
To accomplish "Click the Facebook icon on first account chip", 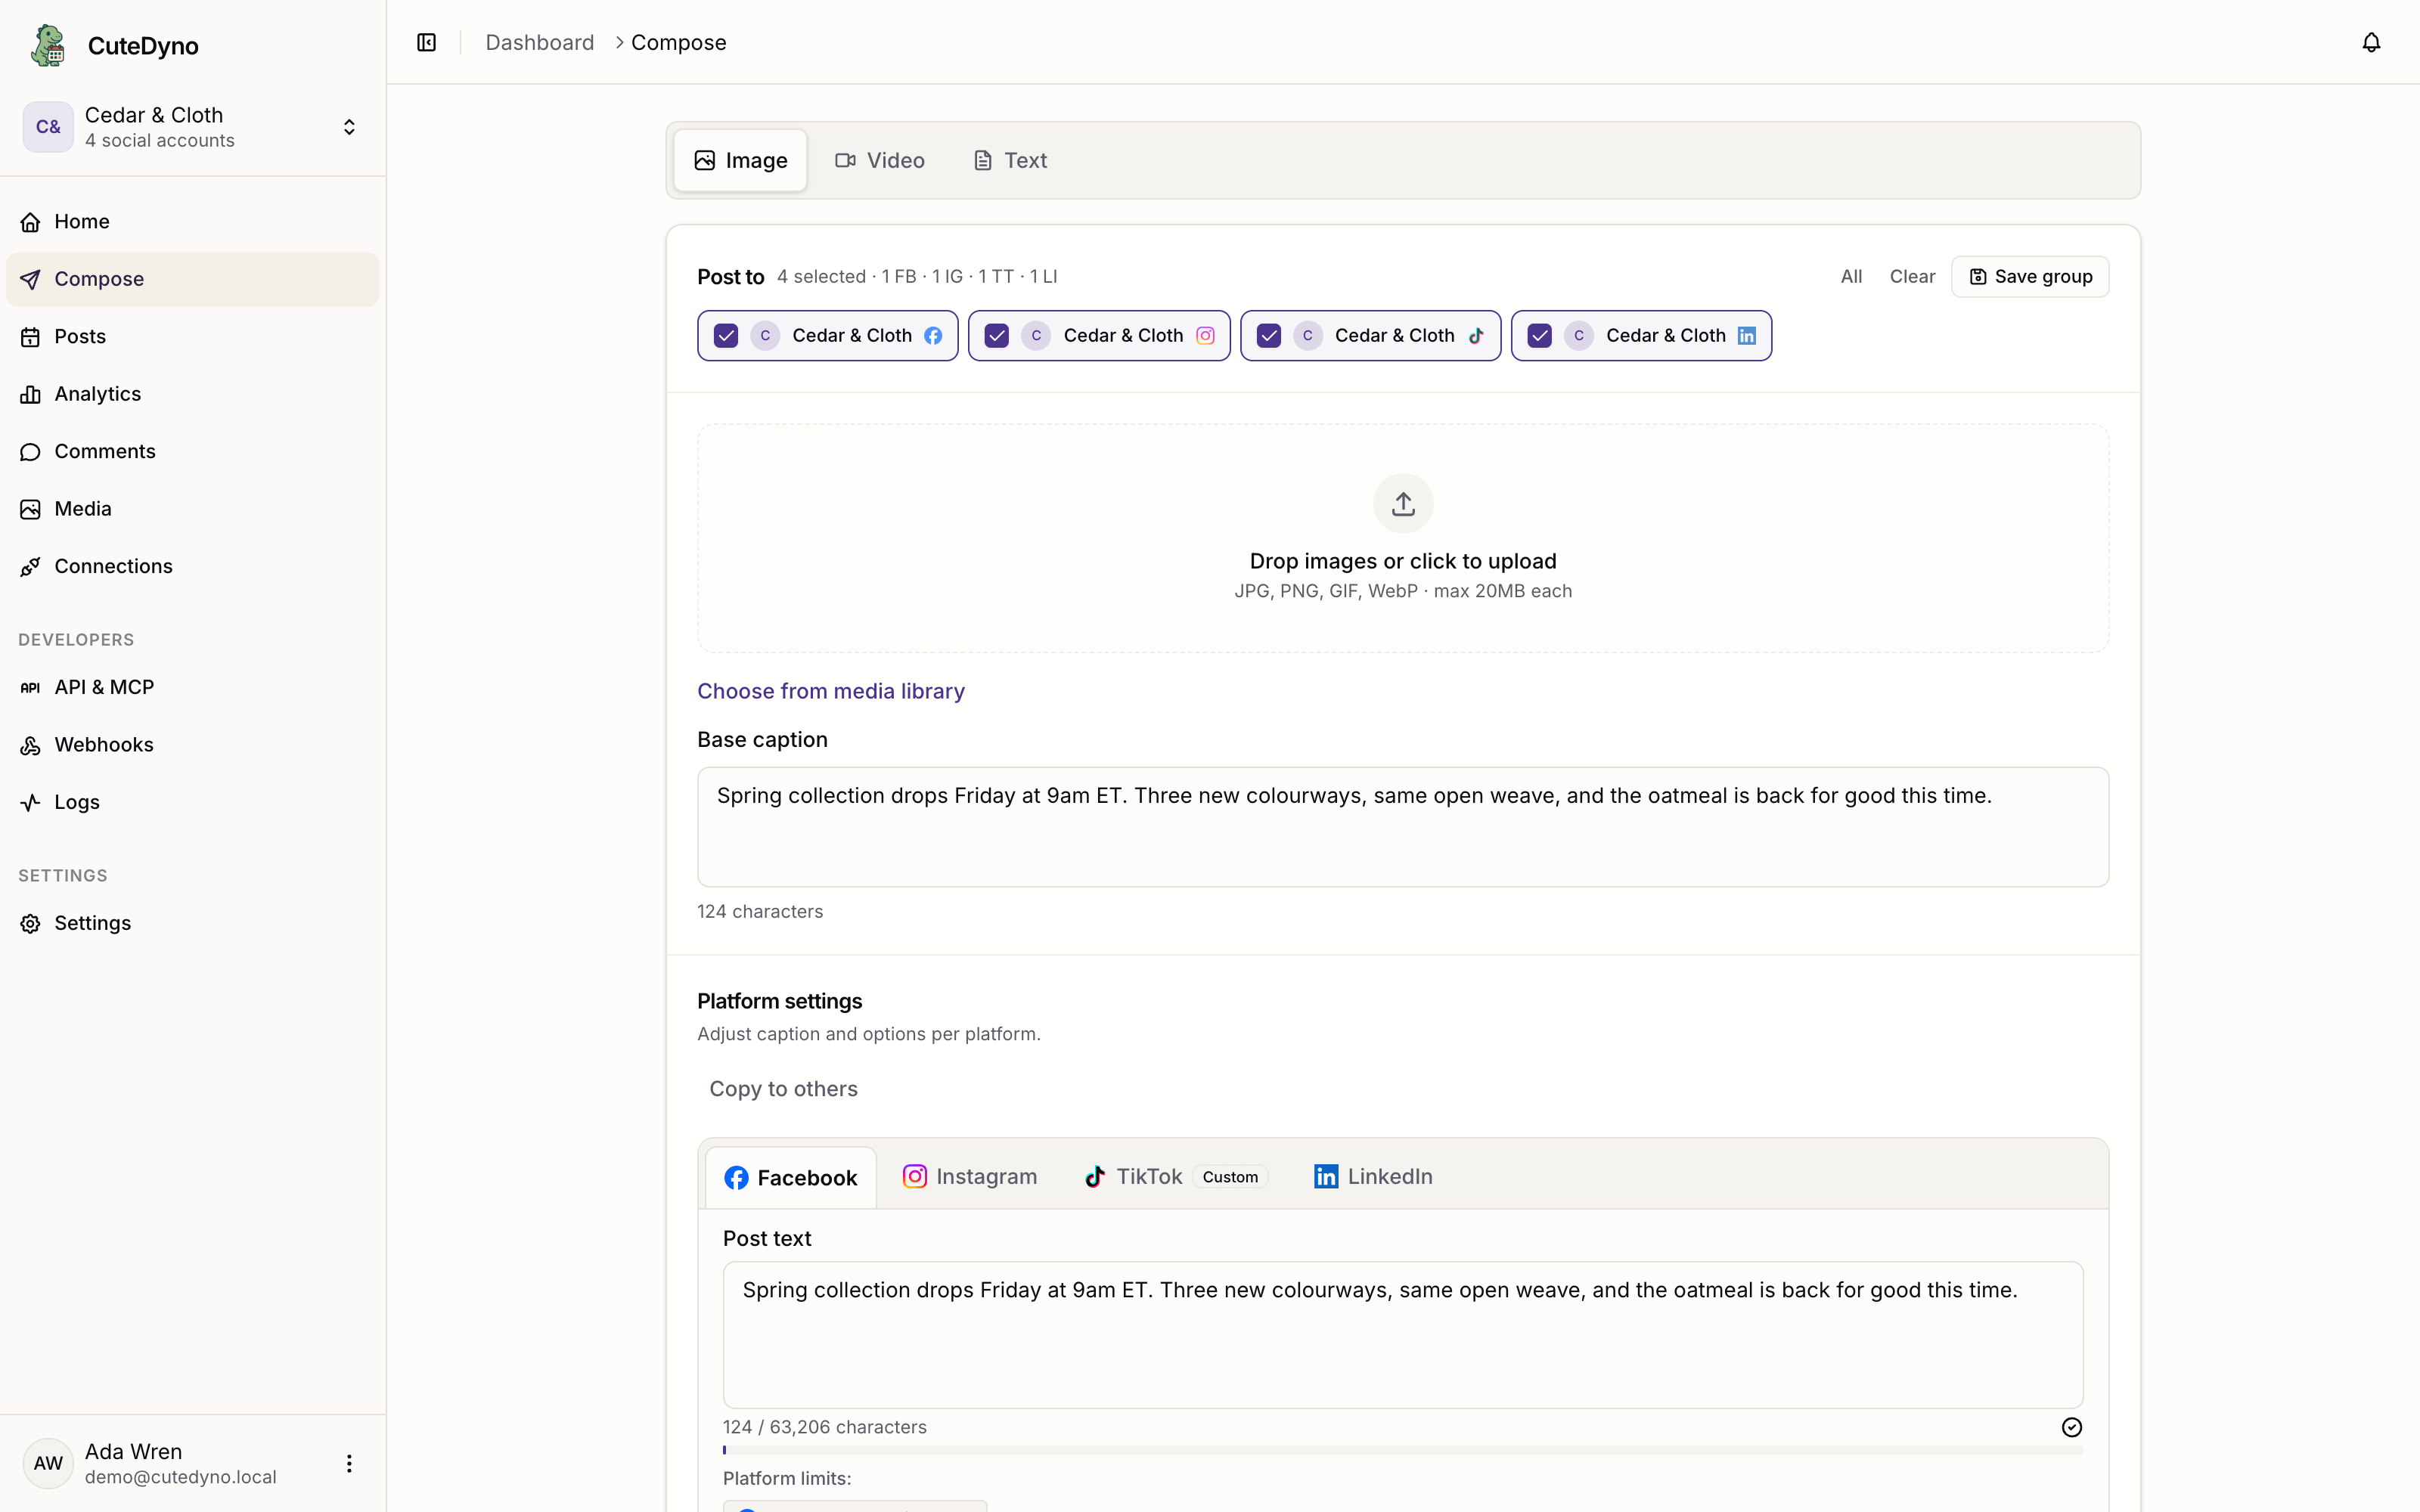I will pos(933,335).
